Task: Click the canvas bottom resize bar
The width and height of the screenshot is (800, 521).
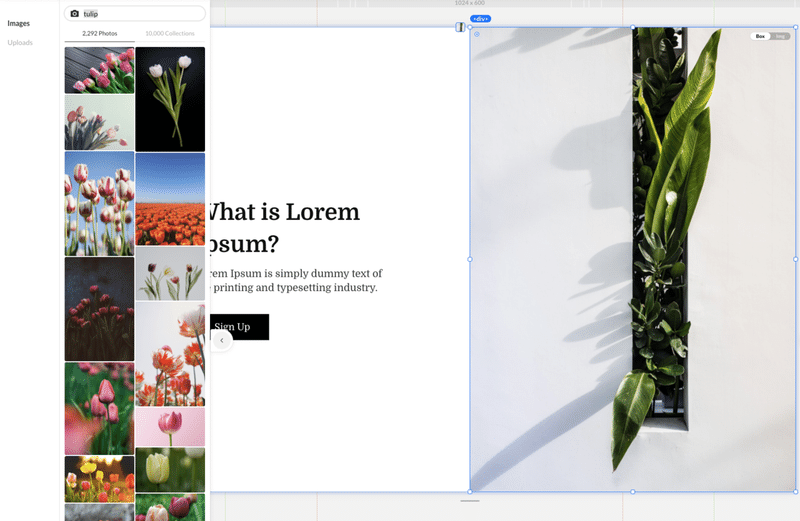Action: (470, 501)
